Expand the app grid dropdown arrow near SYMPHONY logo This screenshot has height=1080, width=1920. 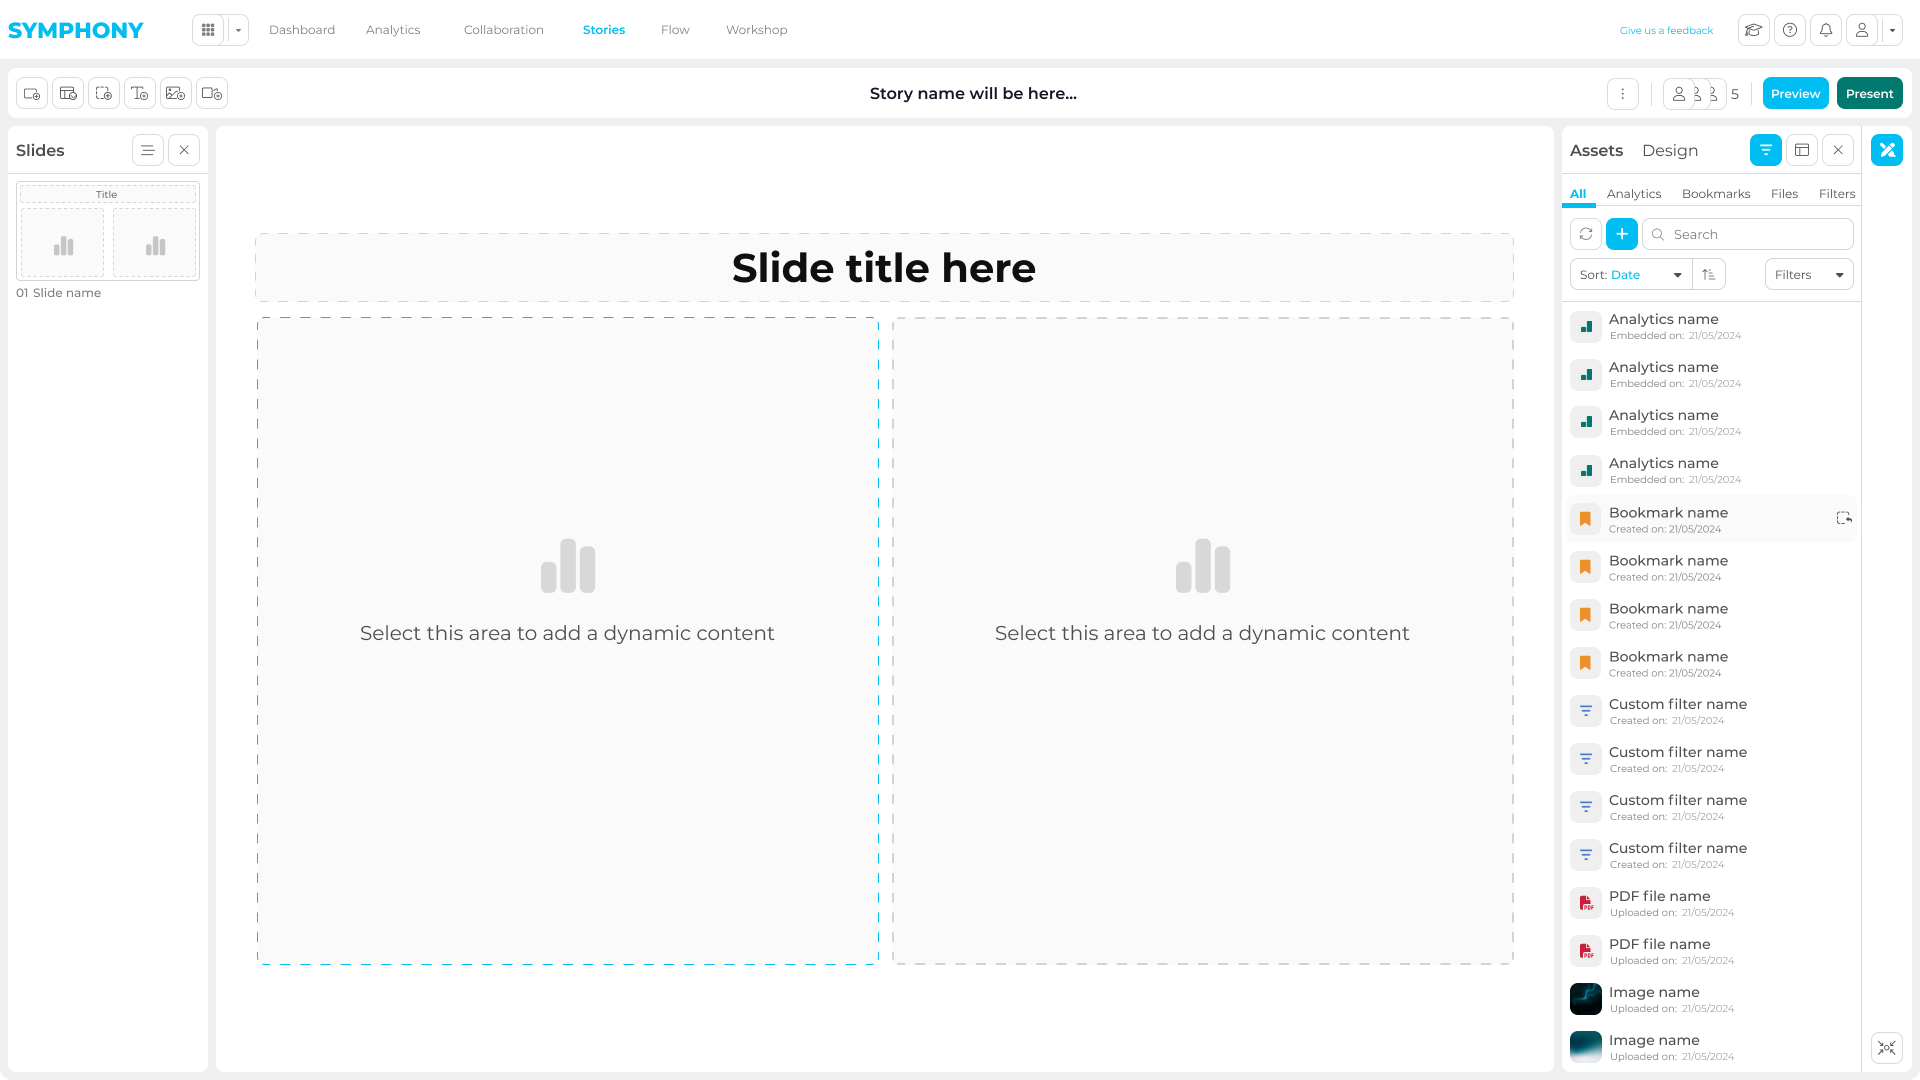point(237,30)
